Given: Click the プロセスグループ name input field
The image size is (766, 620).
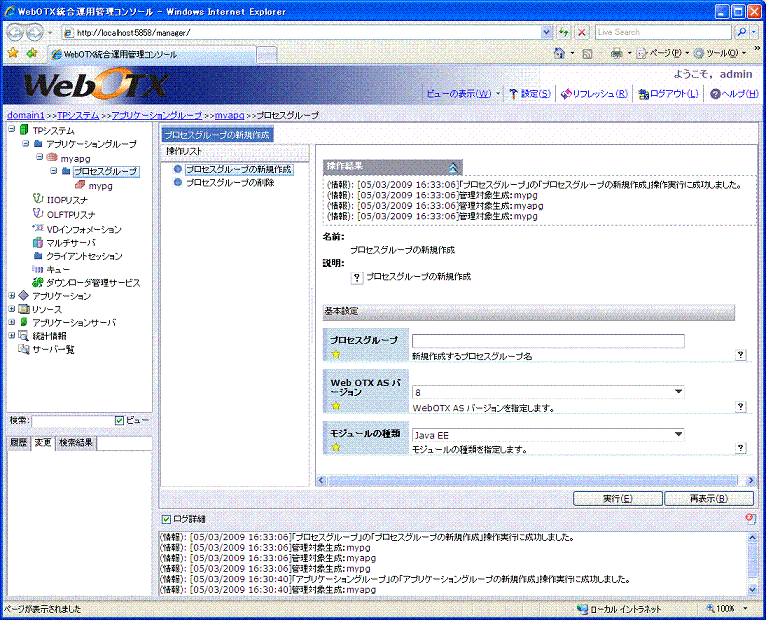Looking at the screenshot, I should click(548, 341).
